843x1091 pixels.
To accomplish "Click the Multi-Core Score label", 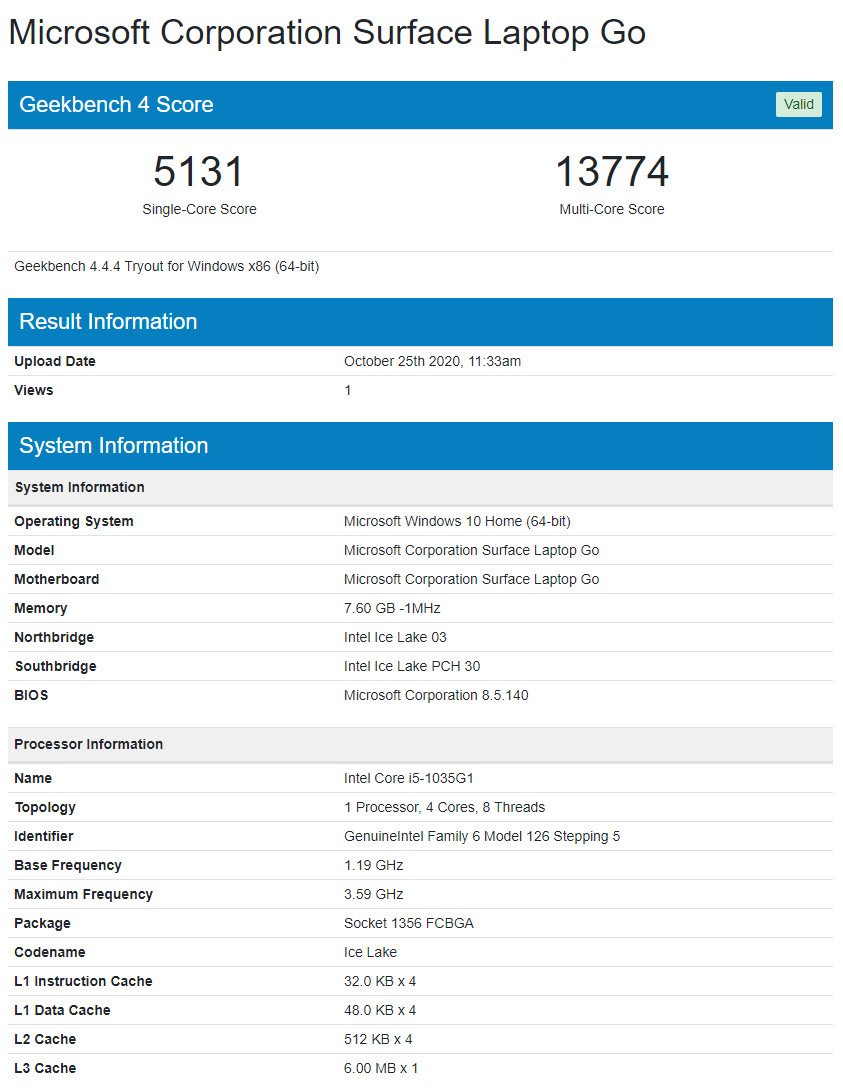I will (x=612, y=209).
